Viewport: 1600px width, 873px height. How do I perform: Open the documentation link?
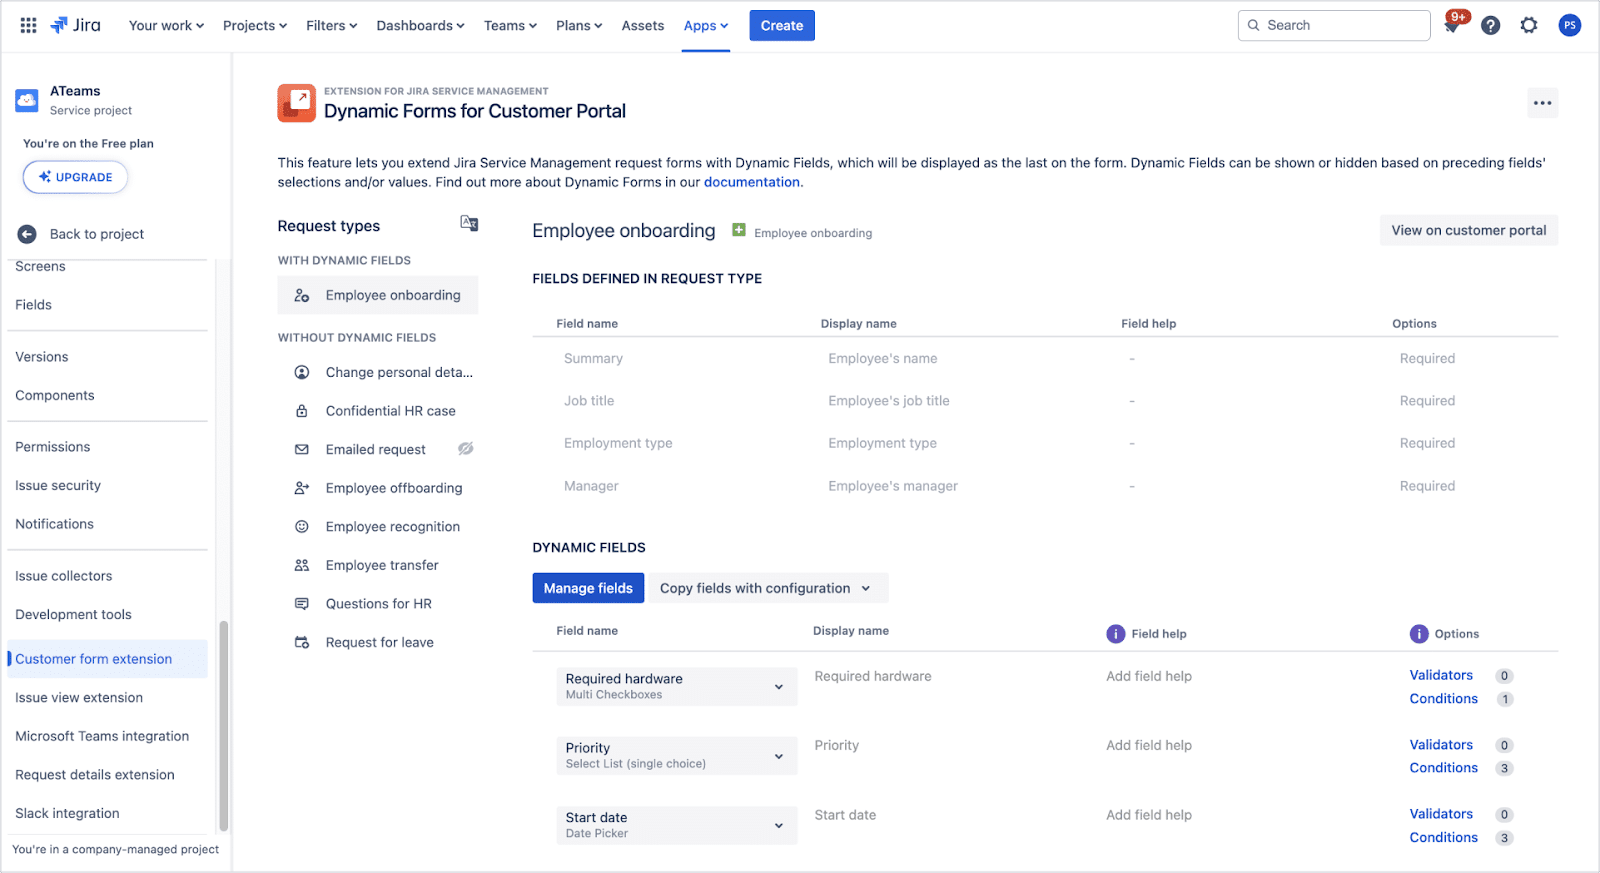[752, 182]
